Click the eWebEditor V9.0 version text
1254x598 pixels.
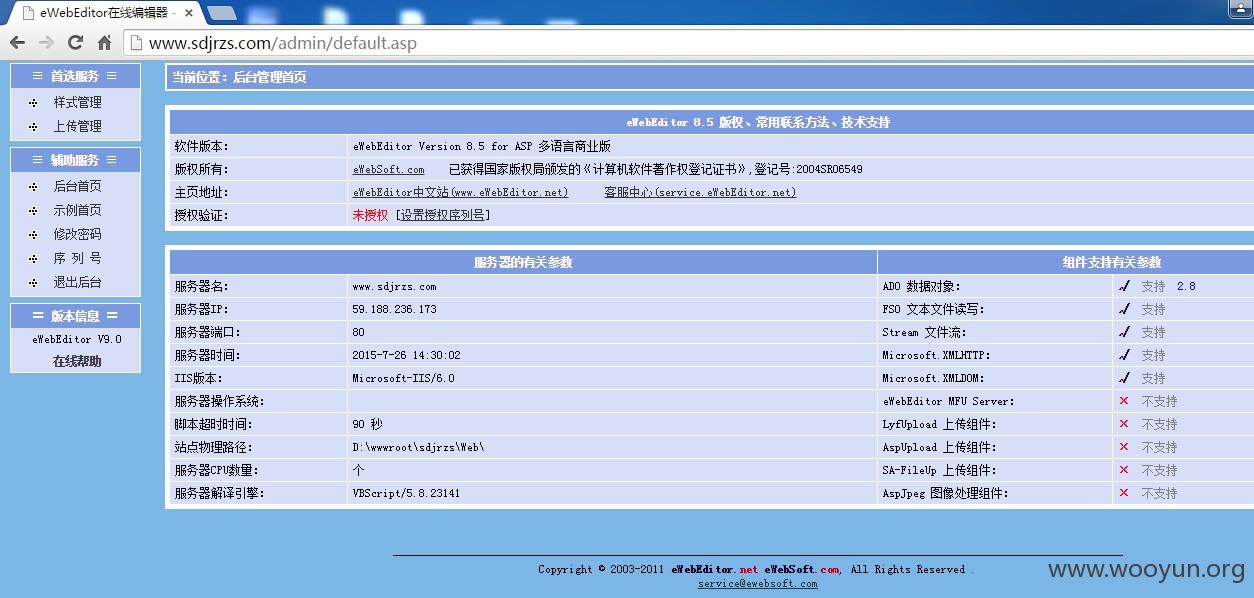(77, 339)
